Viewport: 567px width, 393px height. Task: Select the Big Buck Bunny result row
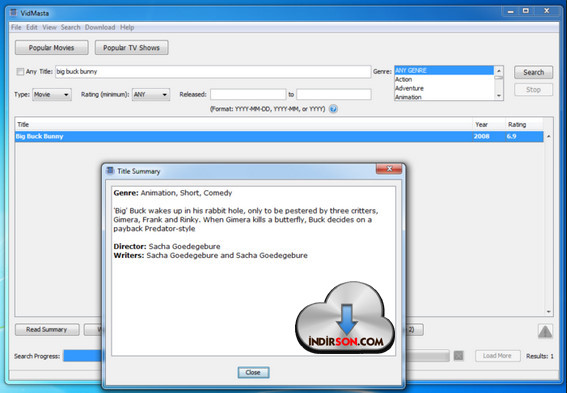[279, 136]
